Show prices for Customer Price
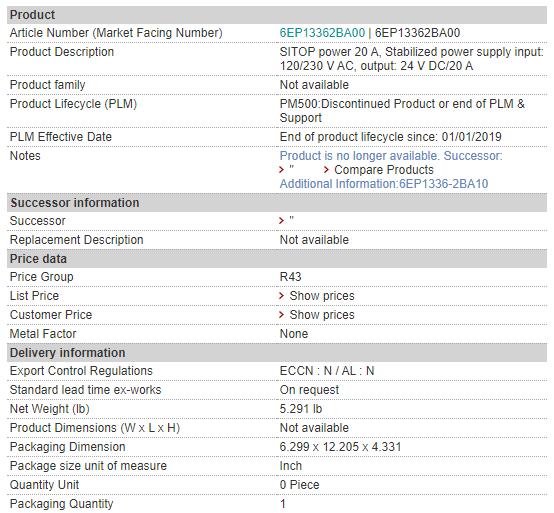The width and height of the screenshot is (554, 513). (322, 315)
